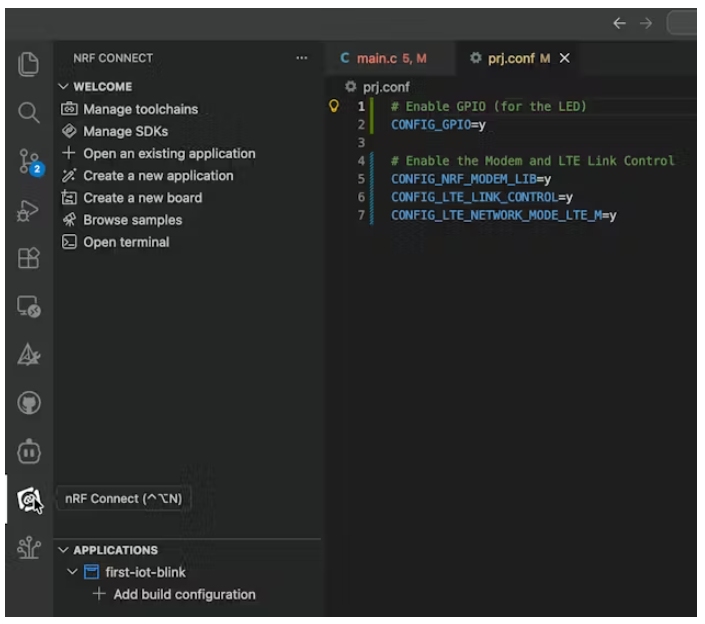The height and width of the screenshot is (624, 705).
Task: Open the Run and Debug view
Action: (x=29, y=211)
